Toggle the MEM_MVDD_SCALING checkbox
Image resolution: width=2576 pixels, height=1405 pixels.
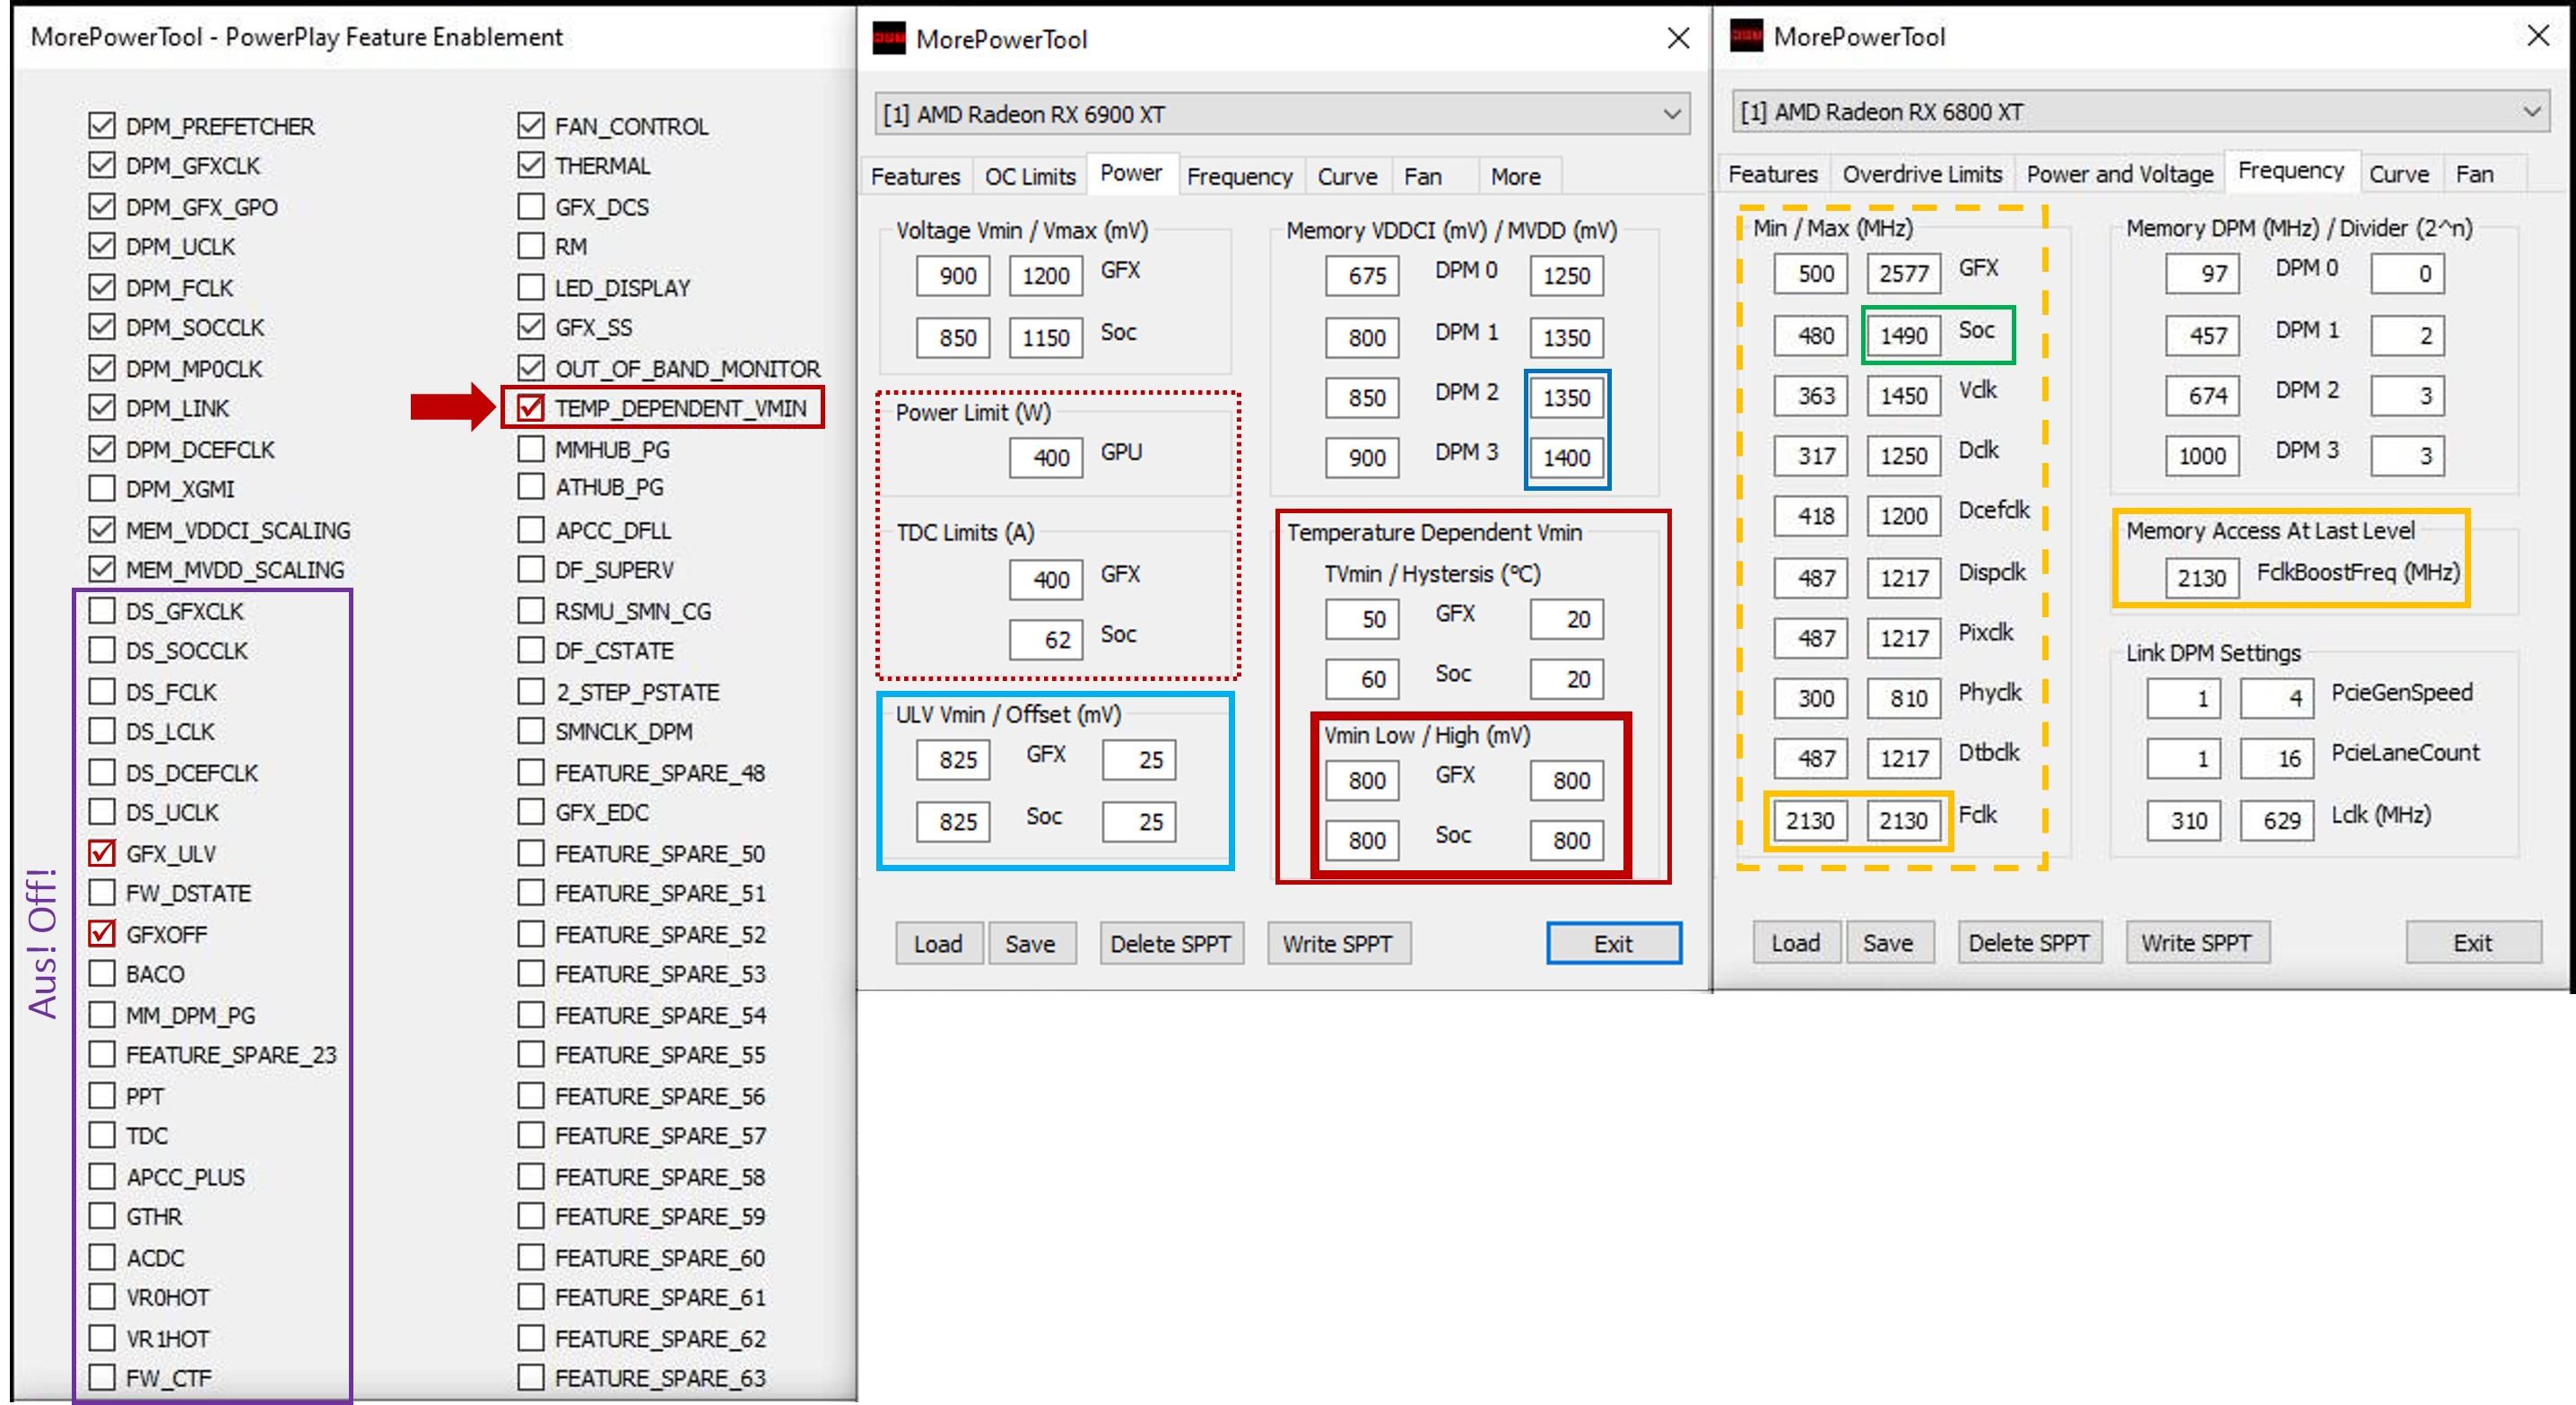[x=102, y=570]
